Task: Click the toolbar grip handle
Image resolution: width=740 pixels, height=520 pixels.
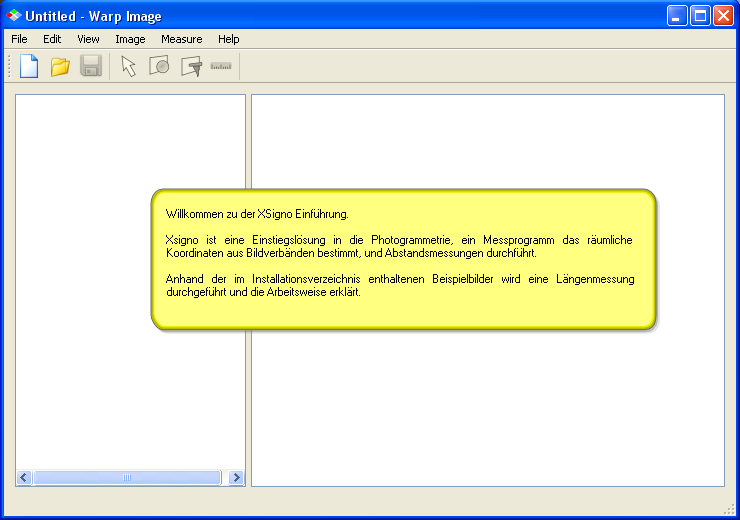Action: tap(9, 66)
